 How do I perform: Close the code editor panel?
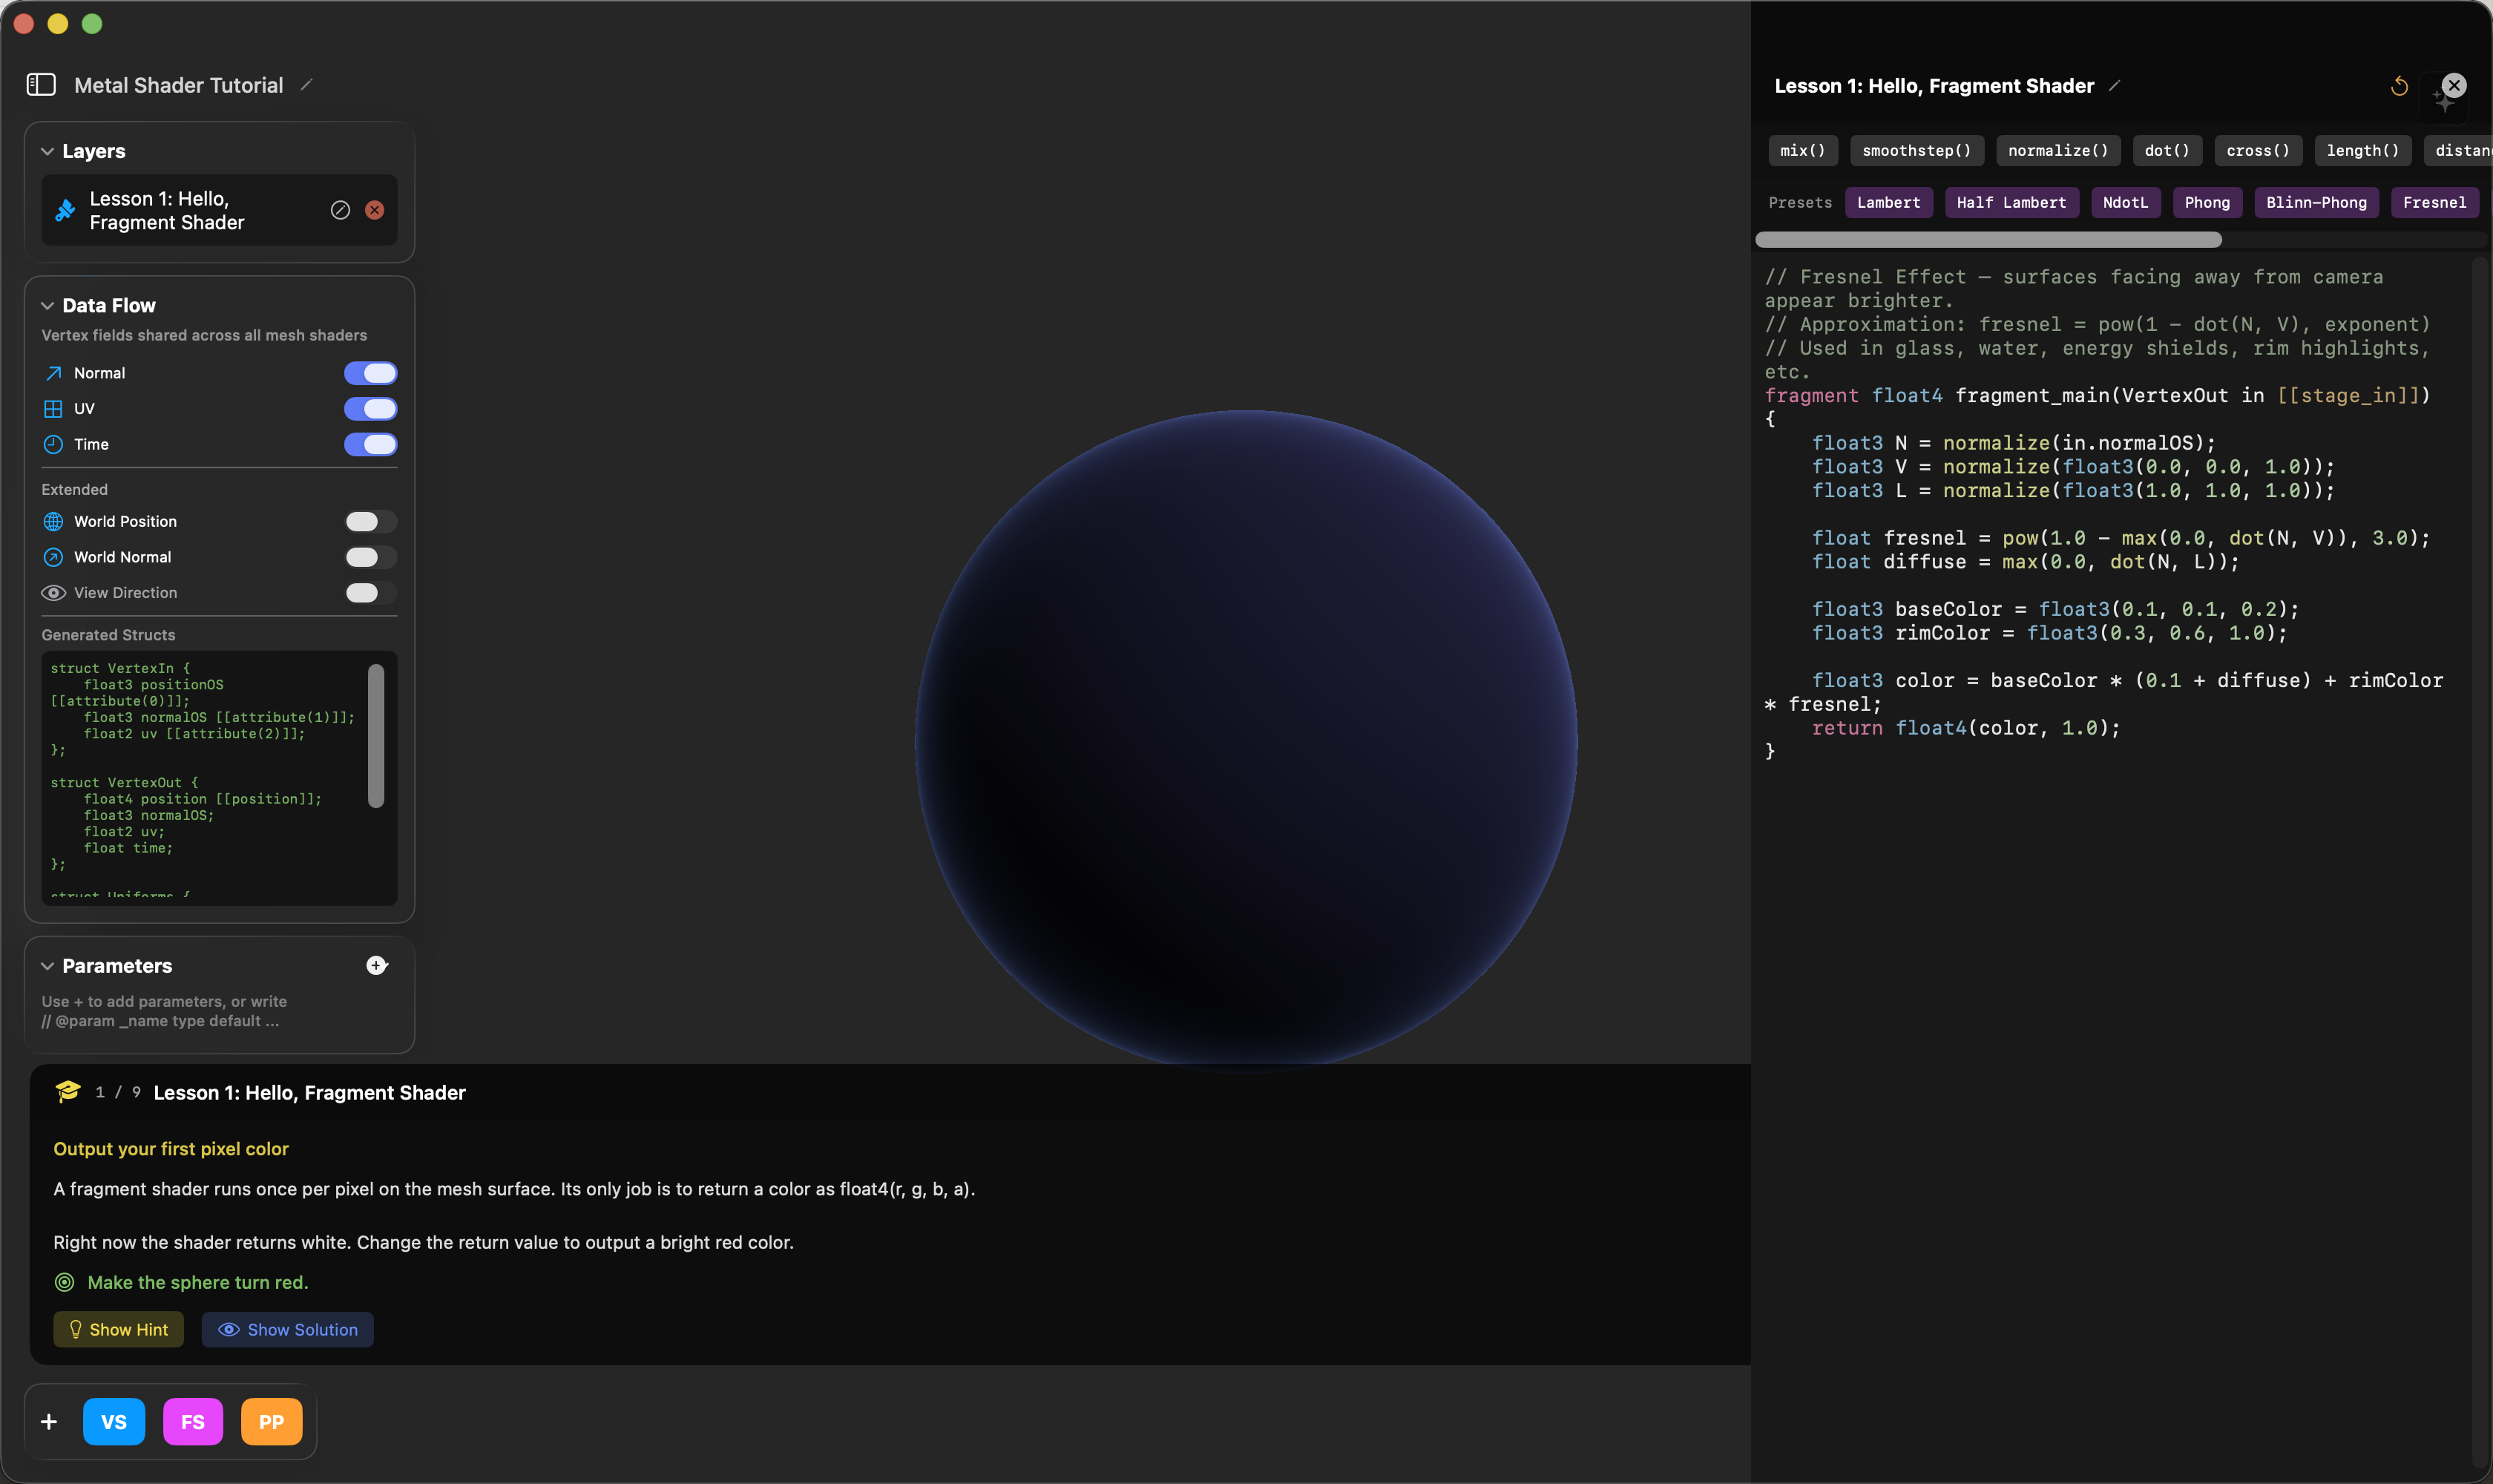pos(2454,85)
